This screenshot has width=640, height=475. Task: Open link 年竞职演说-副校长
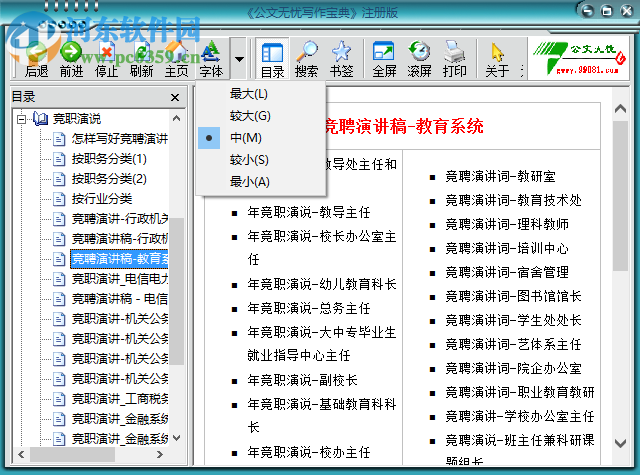point(302,381)
